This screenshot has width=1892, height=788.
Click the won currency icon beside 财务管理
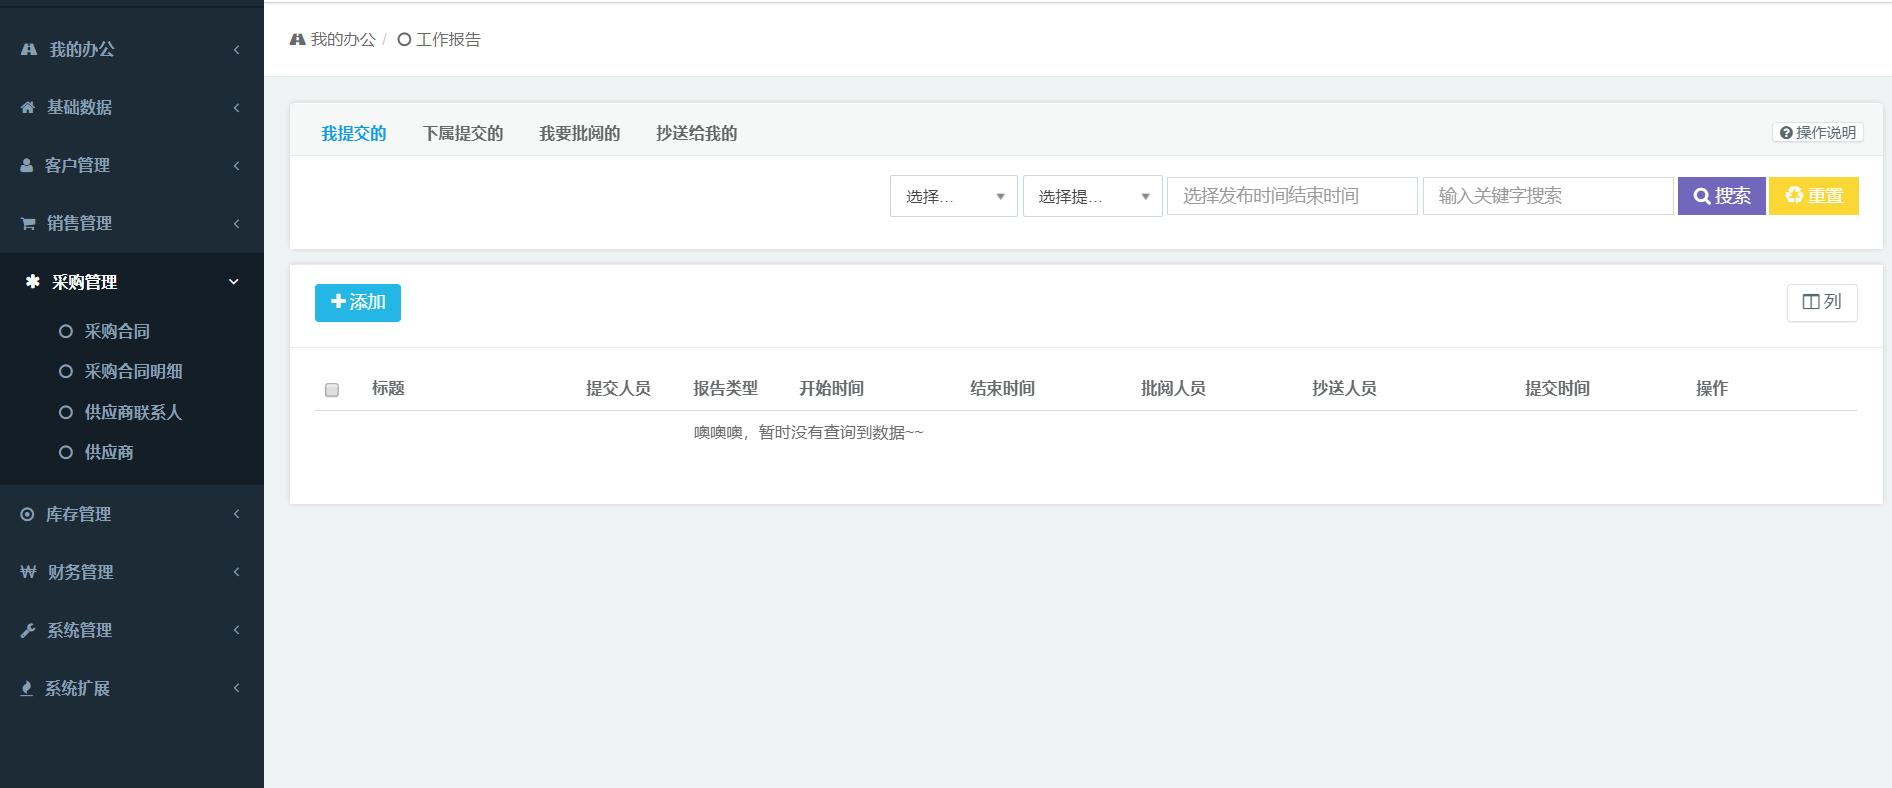(x=28, y=572)
